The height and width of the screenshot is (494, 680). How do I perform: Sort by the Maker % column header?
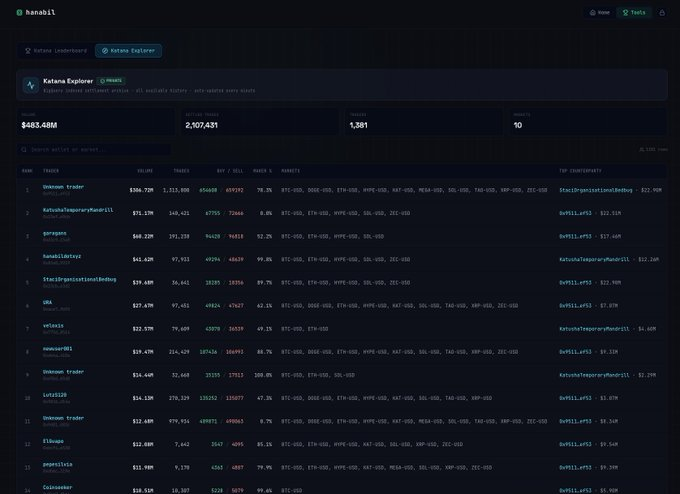262,171
